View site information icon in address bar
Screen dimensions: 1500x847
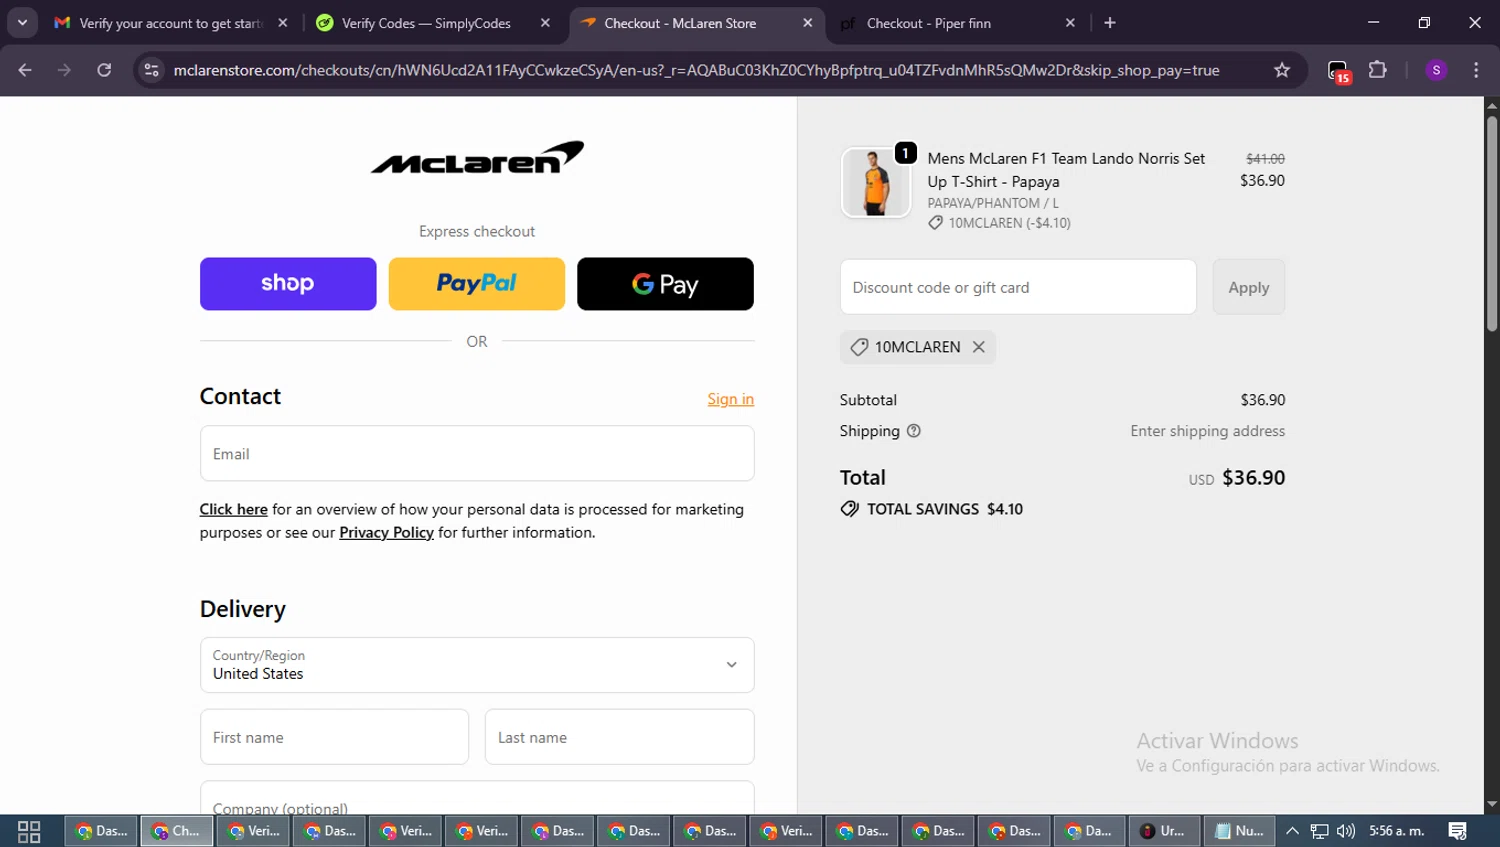(x=151, y=70)
